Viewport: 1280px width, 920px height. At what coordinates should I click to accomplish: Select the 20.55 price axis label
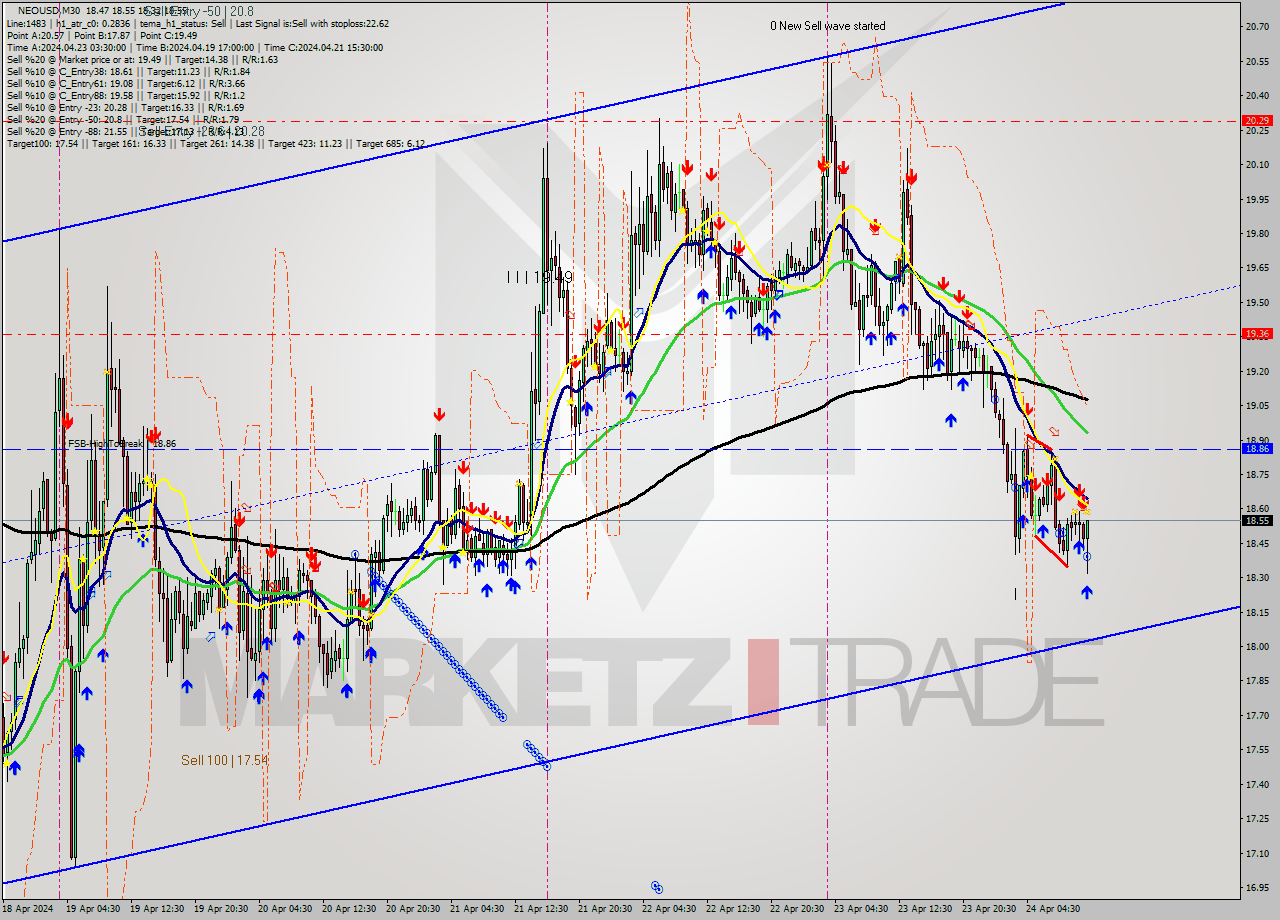click(1257, 61)
